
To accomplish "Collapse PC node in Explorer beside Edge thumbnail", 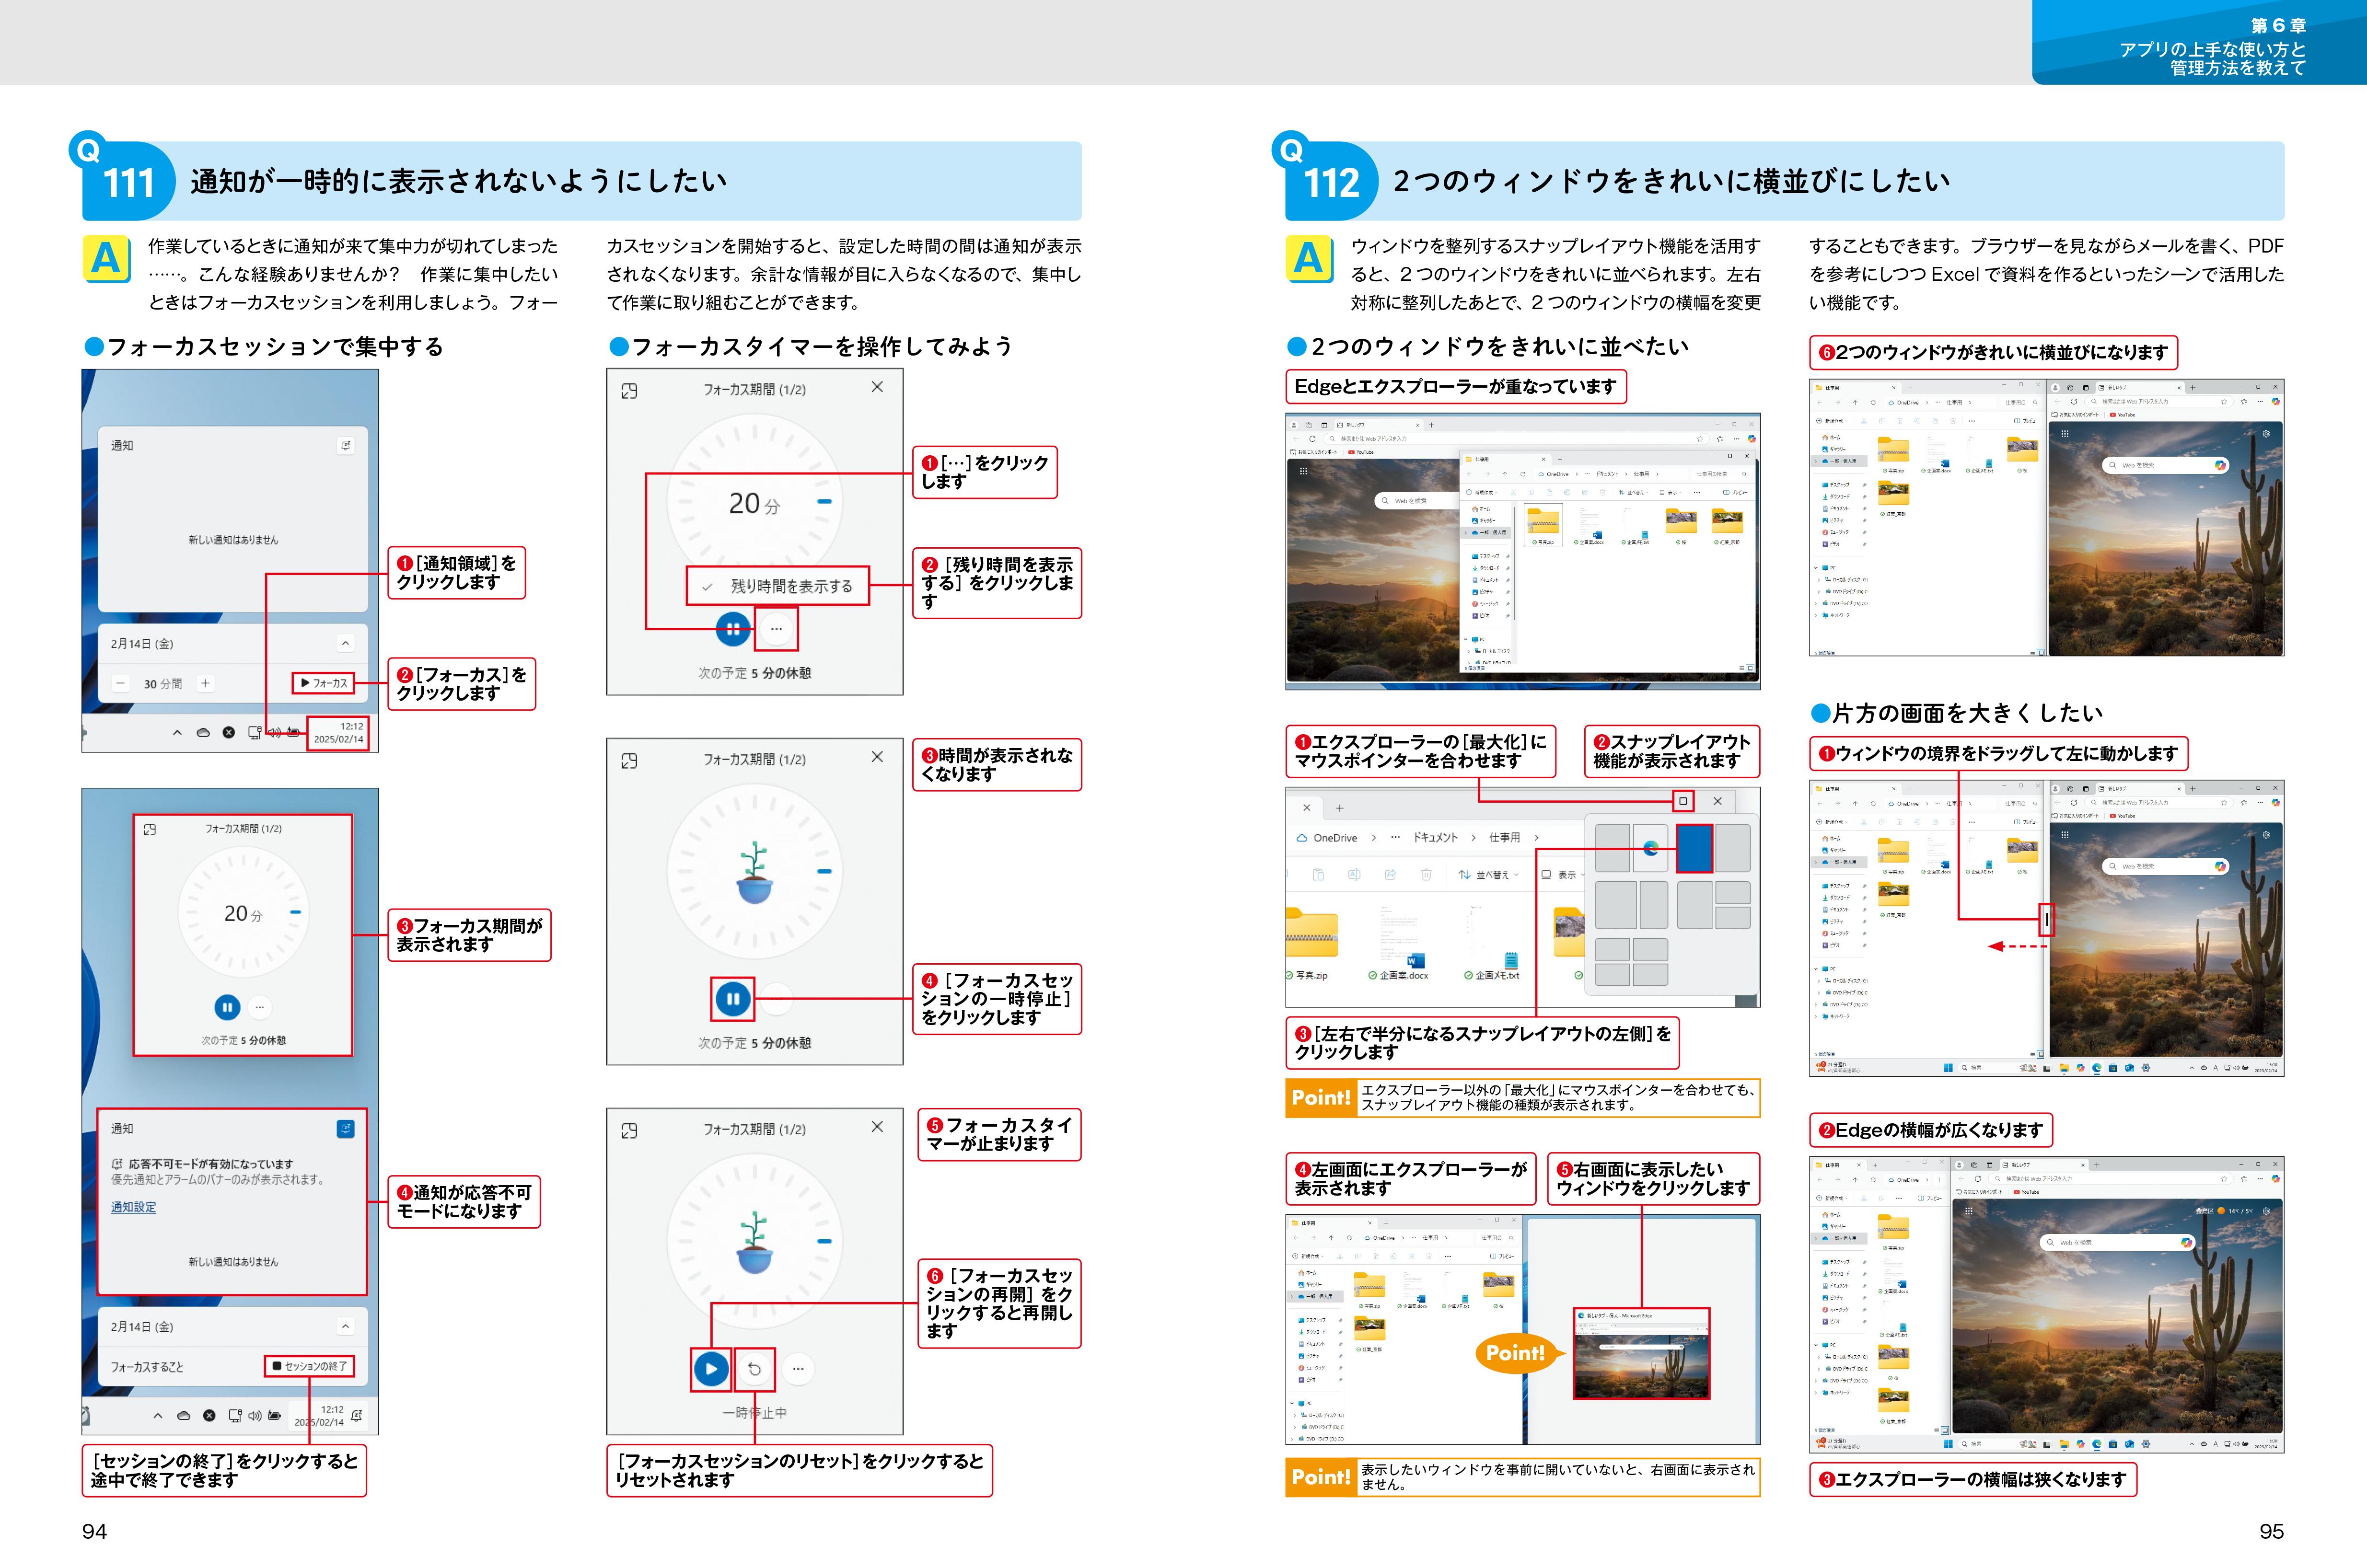I will [x=1292, y=1403].
